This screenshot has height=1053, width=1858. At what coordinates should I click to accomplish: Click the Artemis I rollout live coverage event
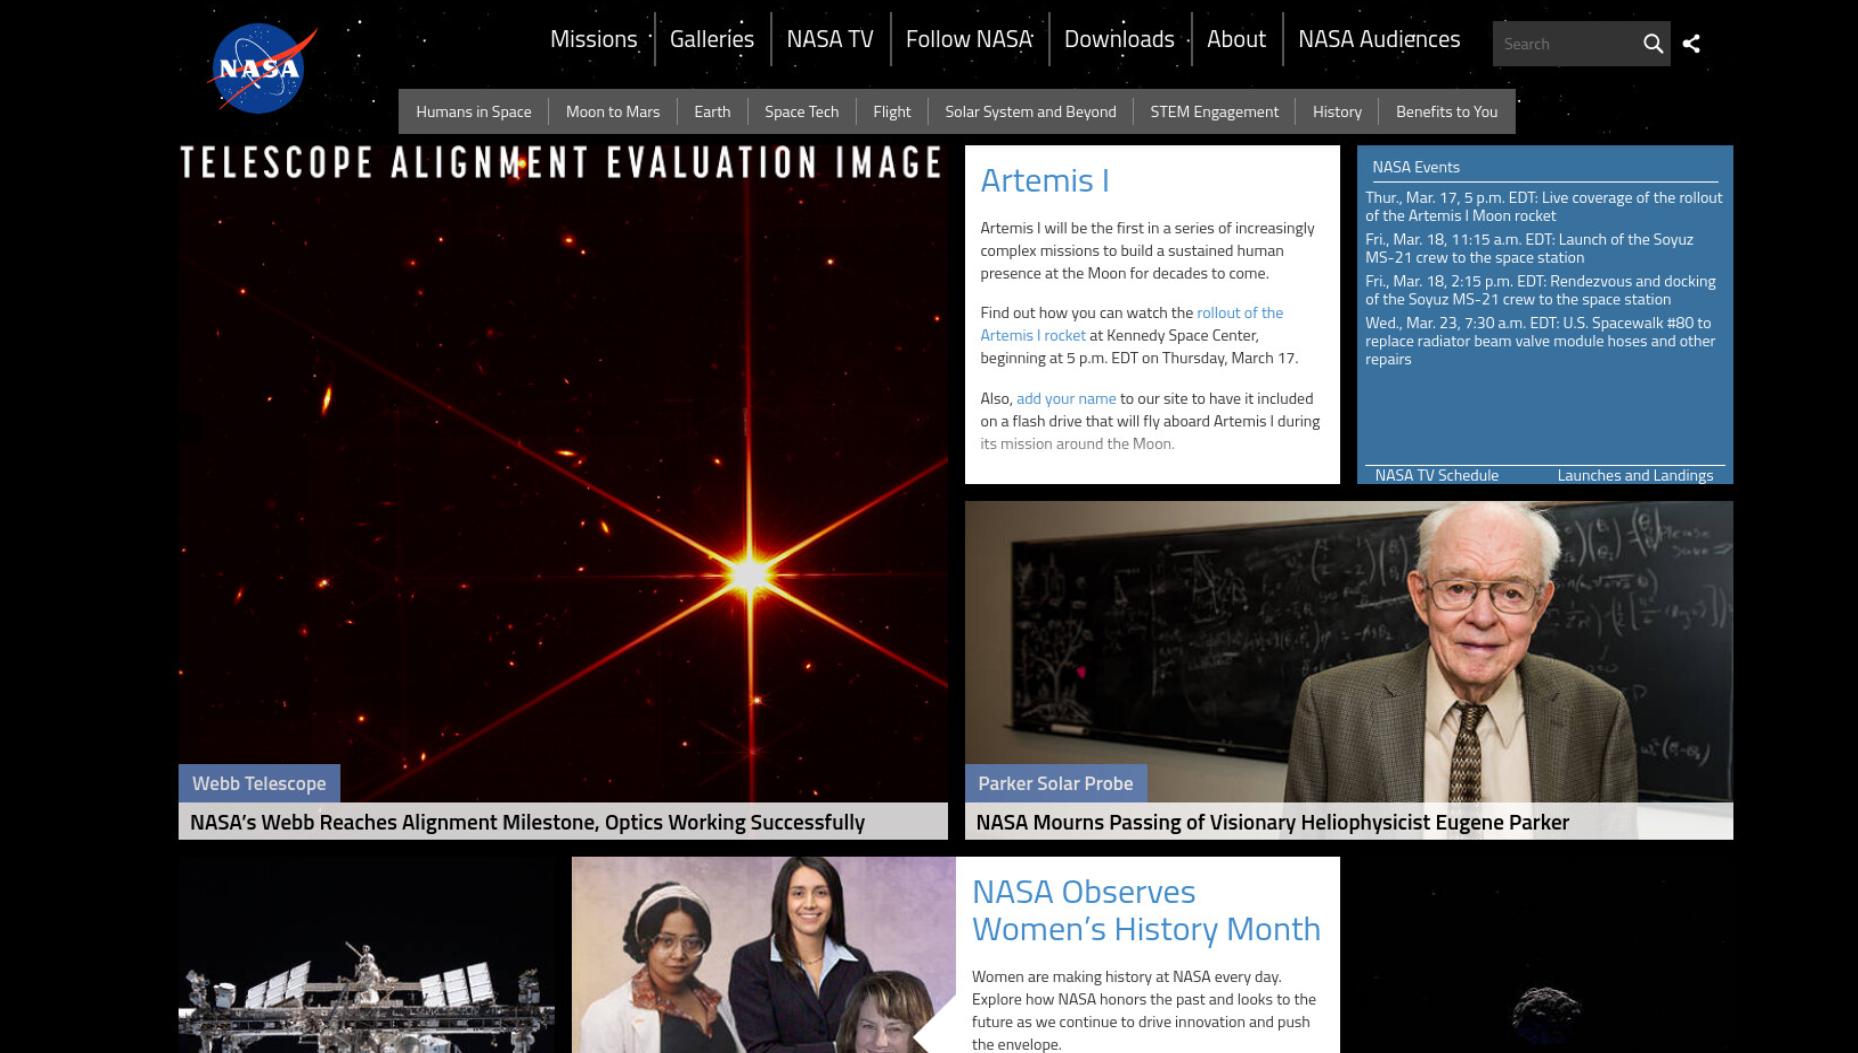(1544, 206)
